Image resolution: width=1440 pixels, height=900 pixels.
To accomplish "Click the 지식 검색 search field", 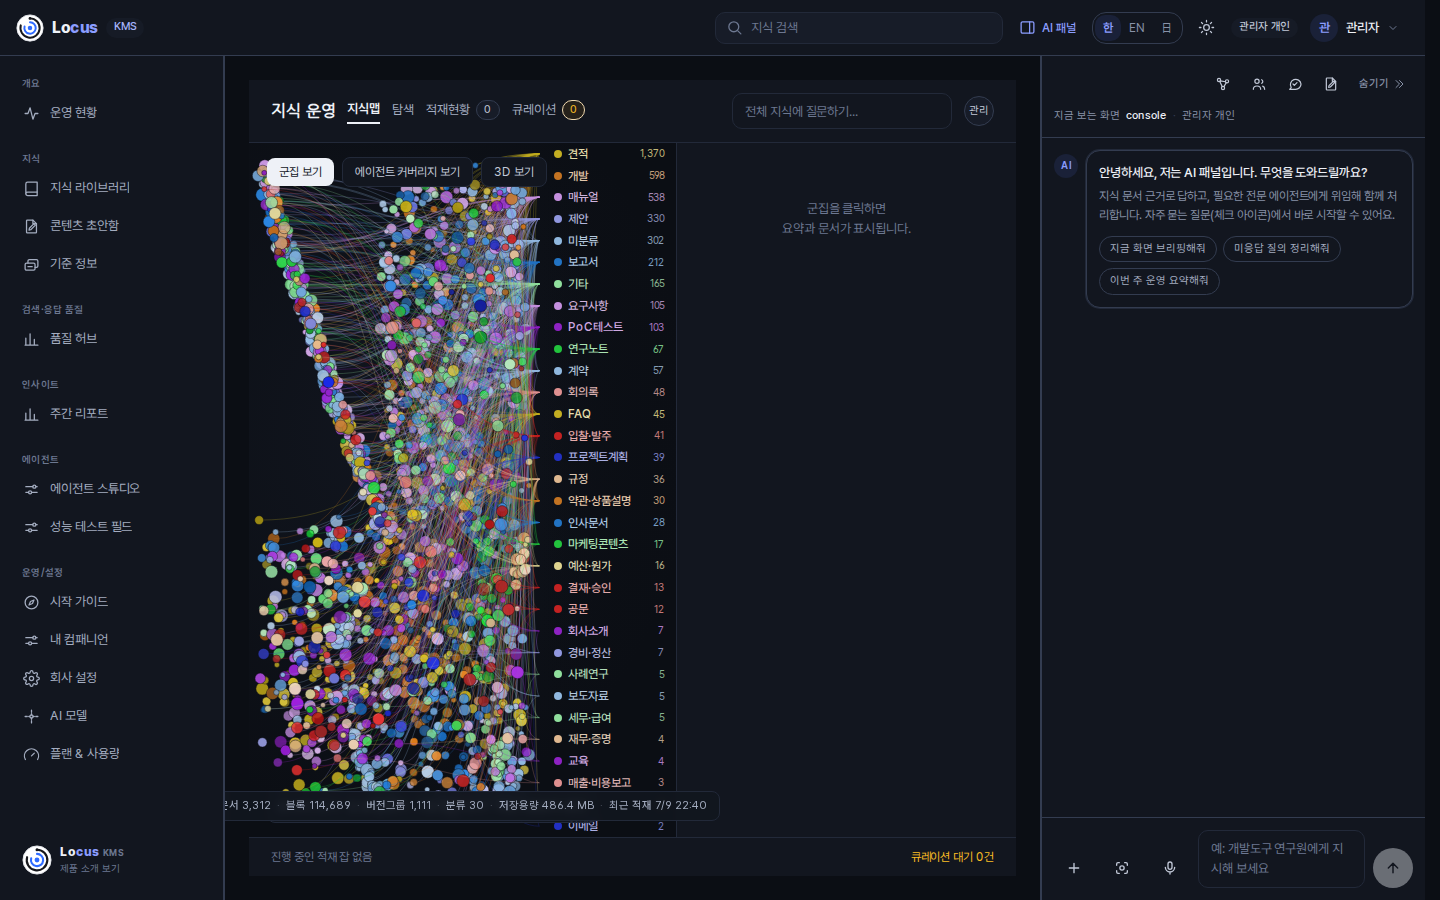I will 859,28.
